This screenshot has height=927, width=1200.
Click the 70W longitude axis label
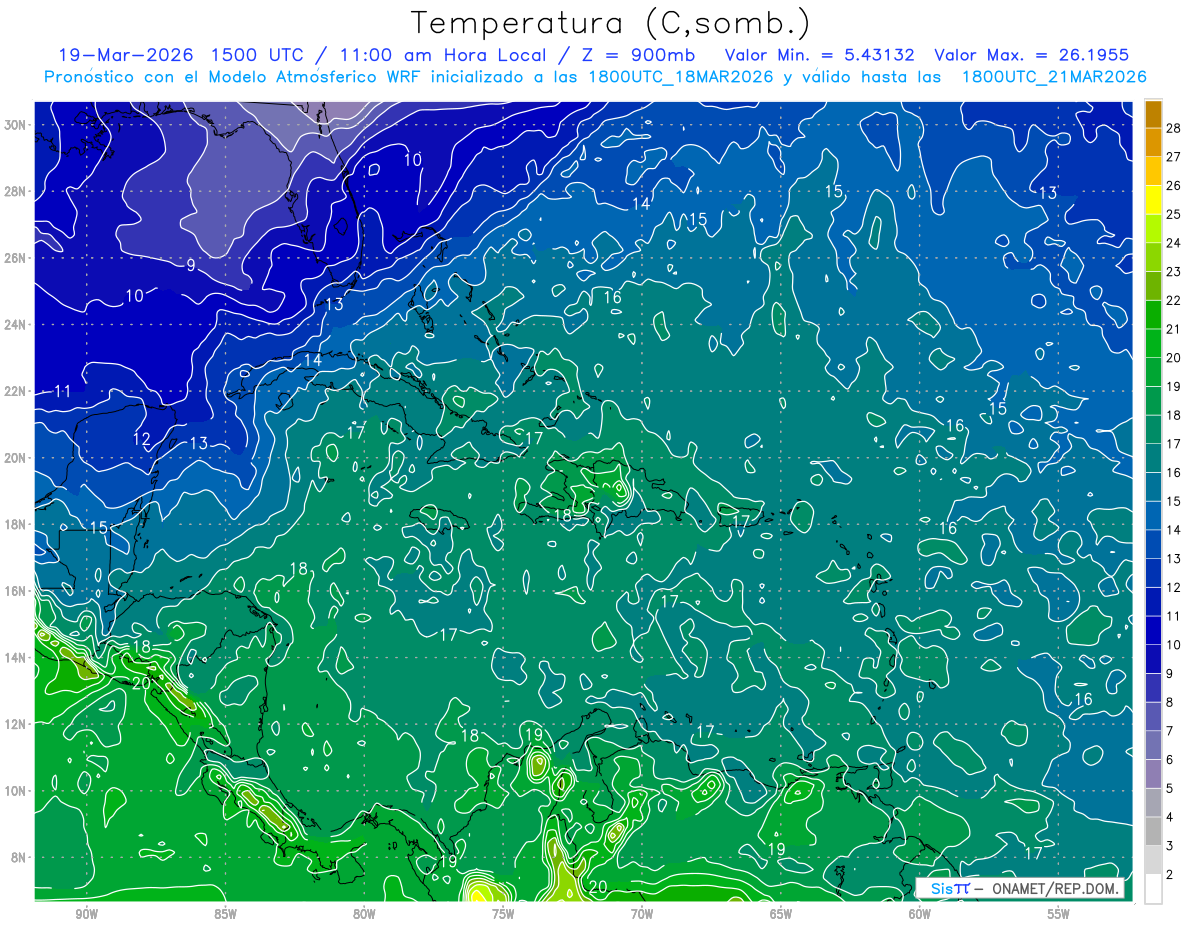pos(641,913)
